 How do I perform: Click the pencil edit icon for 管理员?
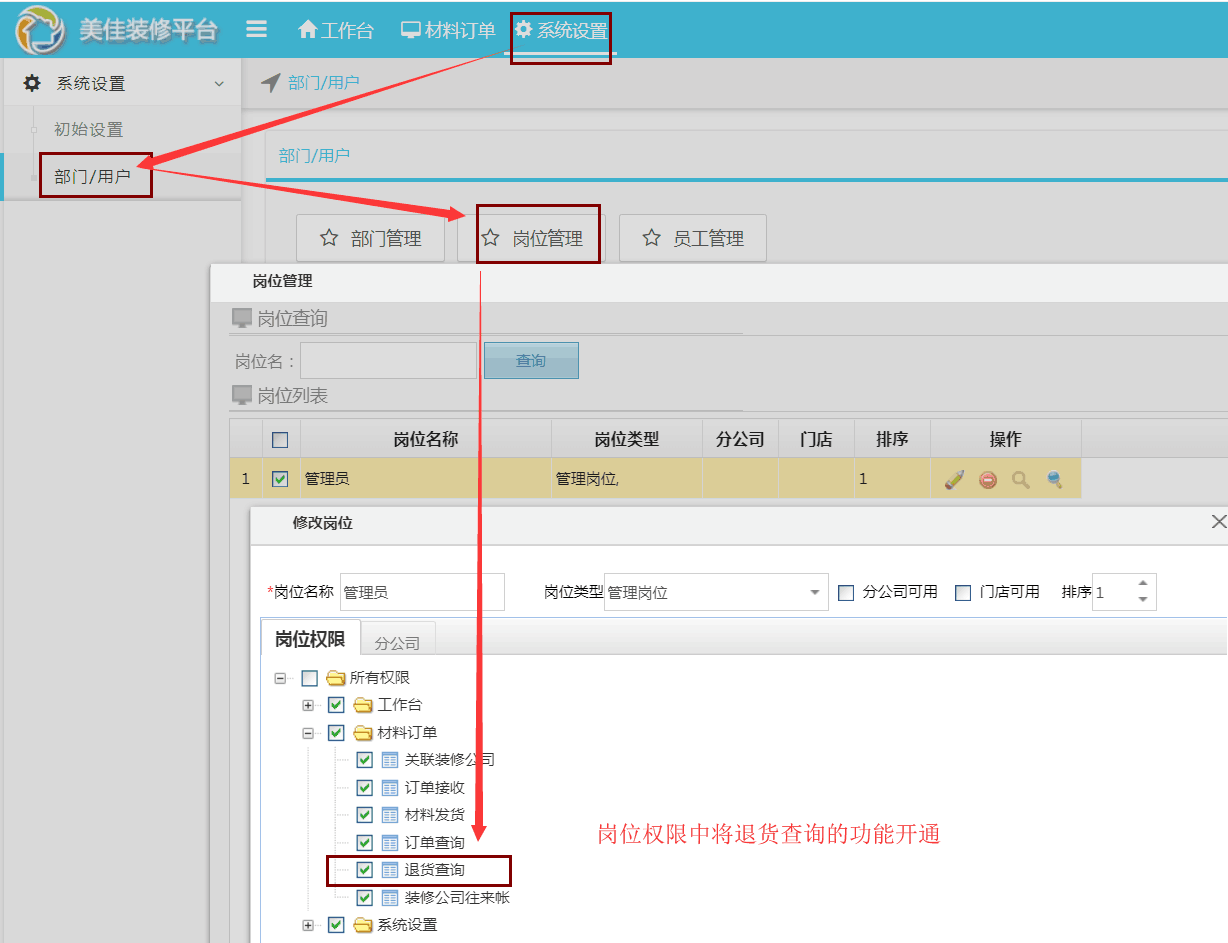(x=954, y=480)
